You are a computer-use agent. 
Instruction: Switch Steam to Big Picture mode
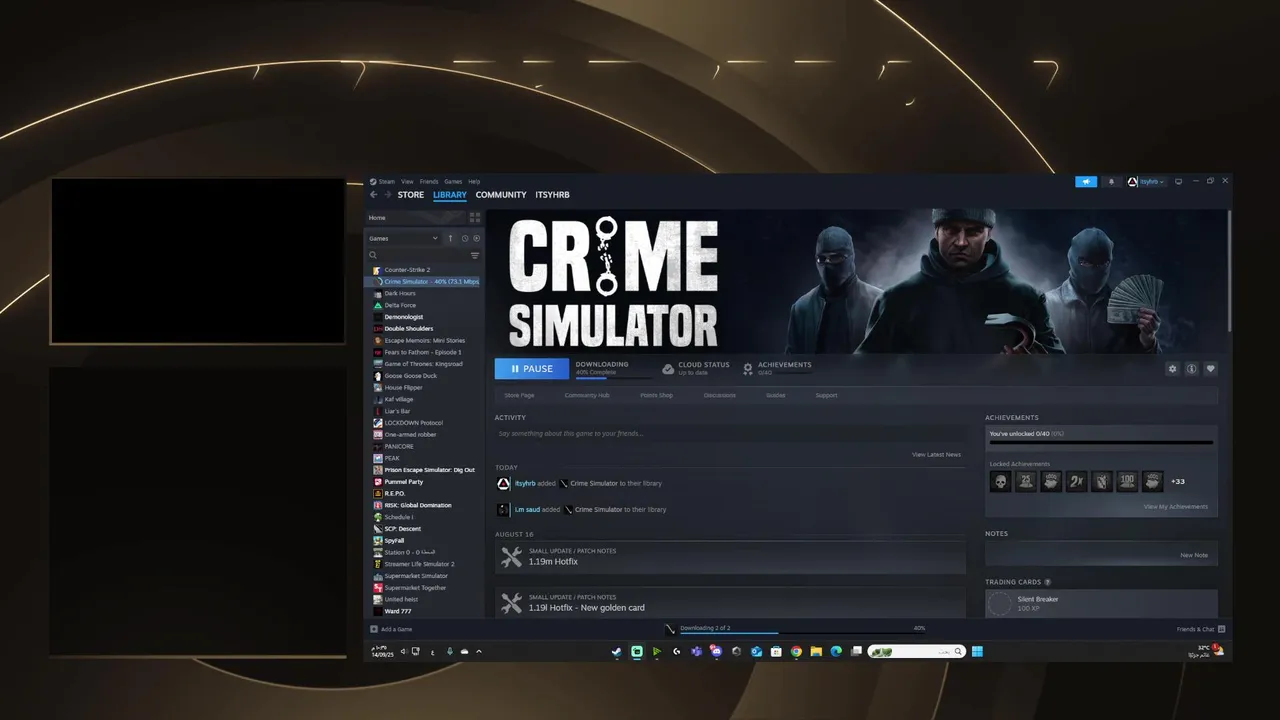tap(1178, 182)
